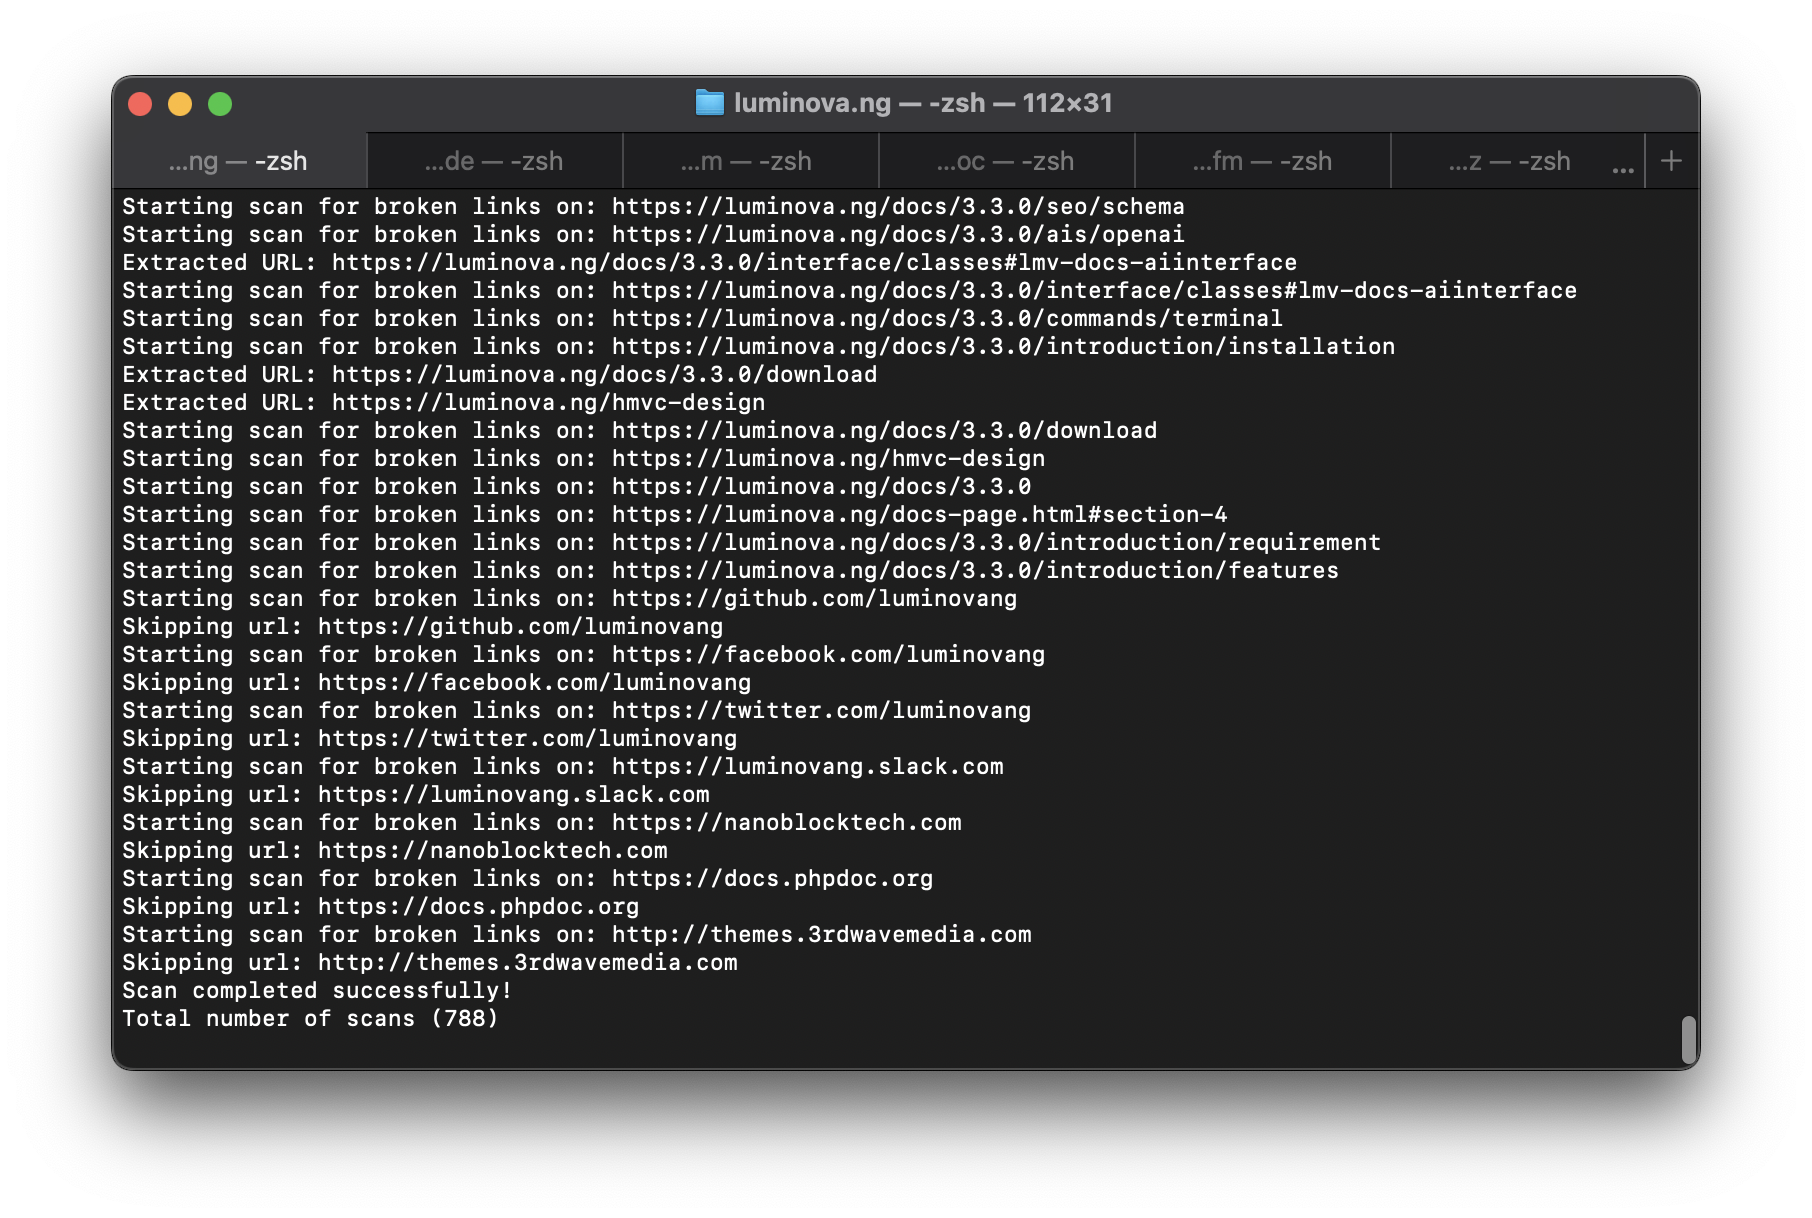
Task: Click the 'Scan completed successfully!' line
Action: tap(317, 991)
